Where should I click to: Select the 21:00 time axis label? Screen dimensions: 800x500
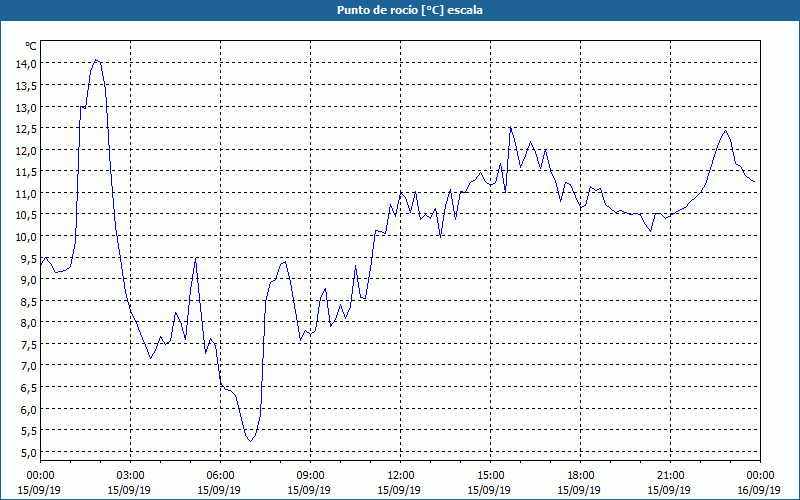click(670, 476)
